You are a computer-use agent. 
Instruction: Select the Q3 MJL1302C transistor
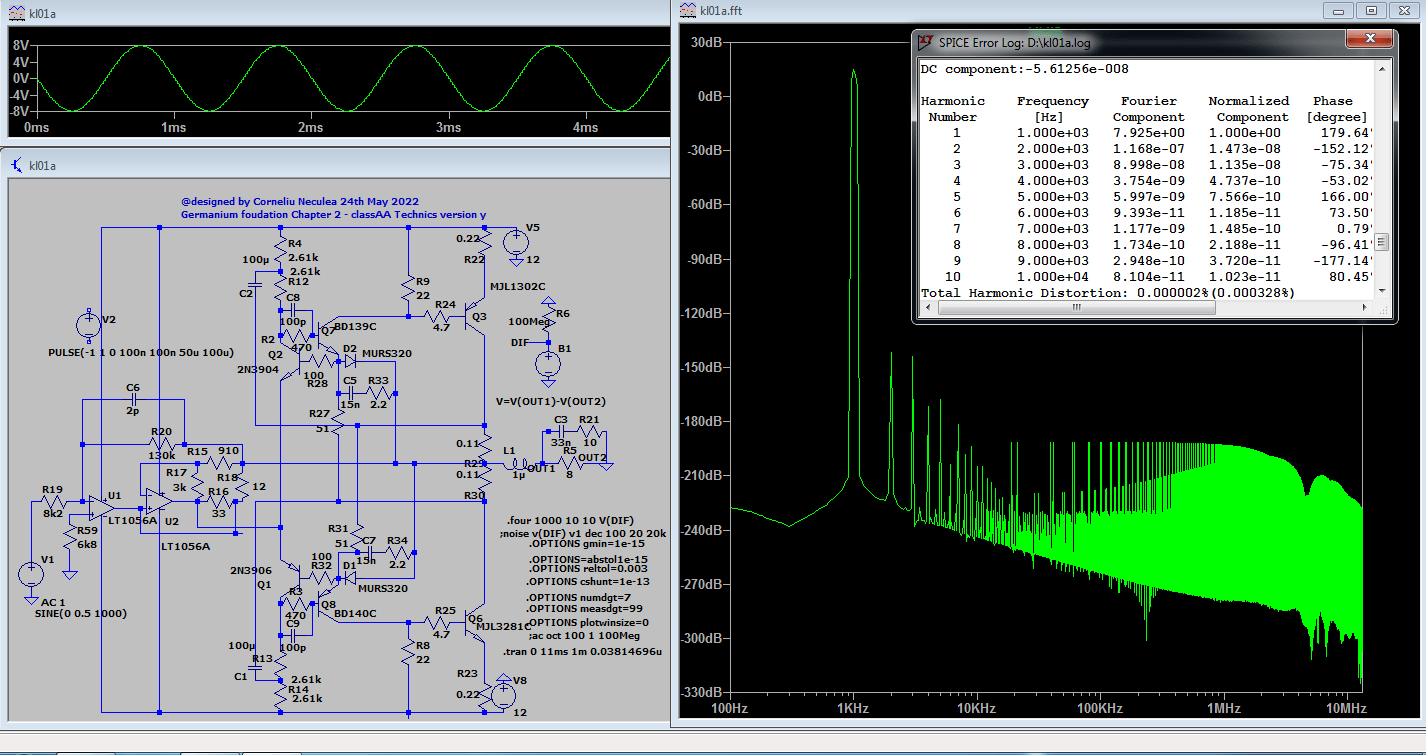point(477,318)
